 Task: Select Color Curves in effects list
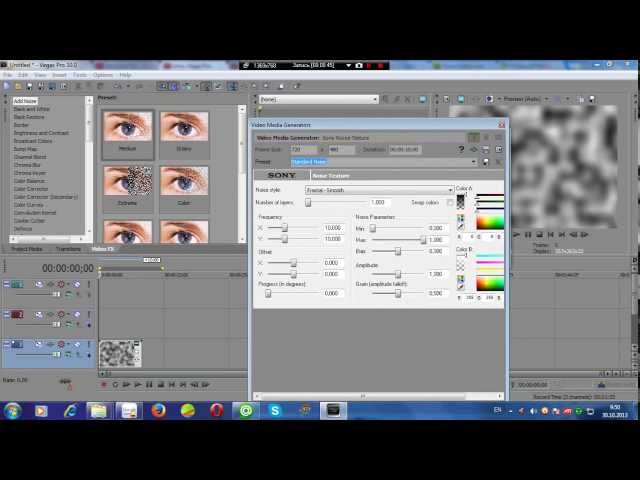(28, 205)
